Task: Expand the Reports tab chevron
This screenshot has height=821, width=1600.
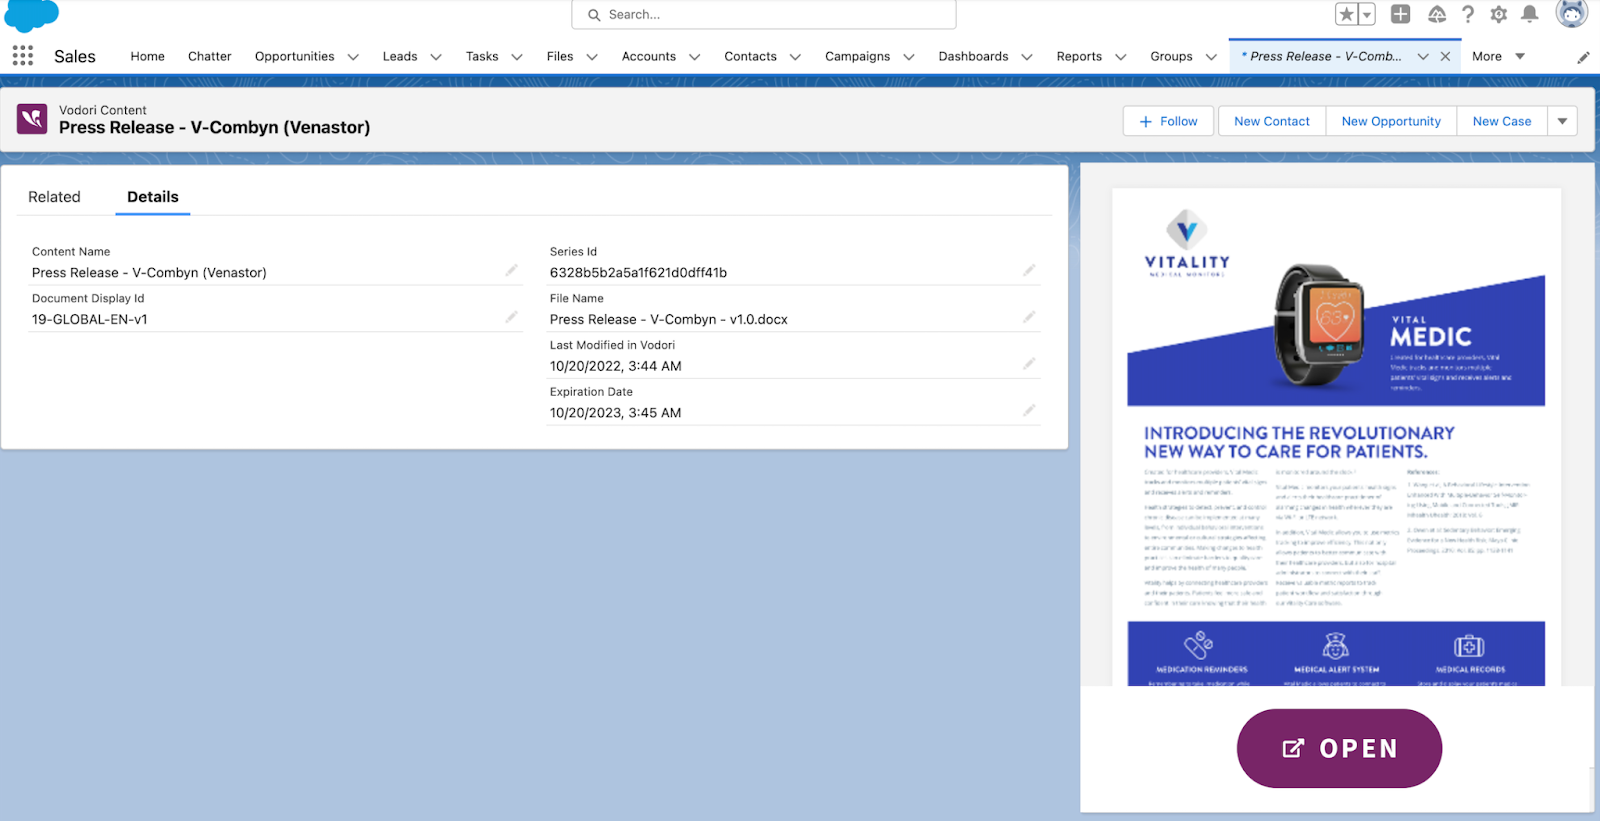Action: 1121,57
